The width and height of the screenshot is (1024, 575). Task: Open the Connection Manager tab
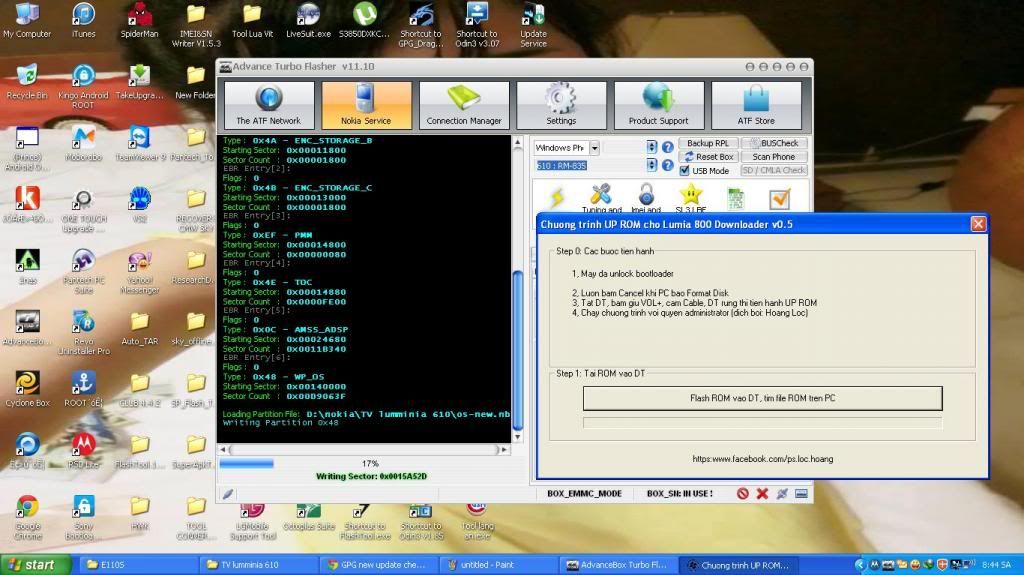coord(464,105)
